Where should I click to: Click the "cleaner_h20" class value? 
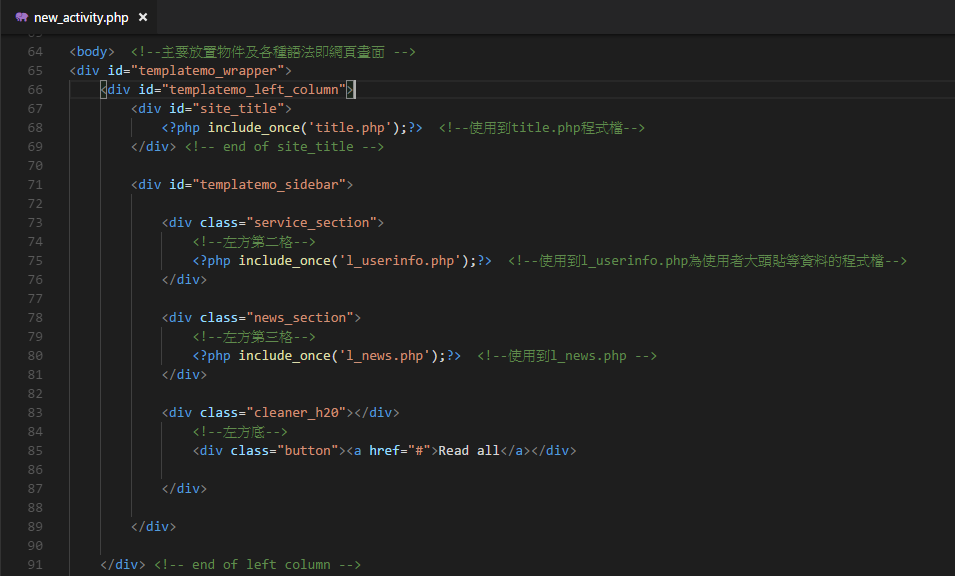click(296, 412)
